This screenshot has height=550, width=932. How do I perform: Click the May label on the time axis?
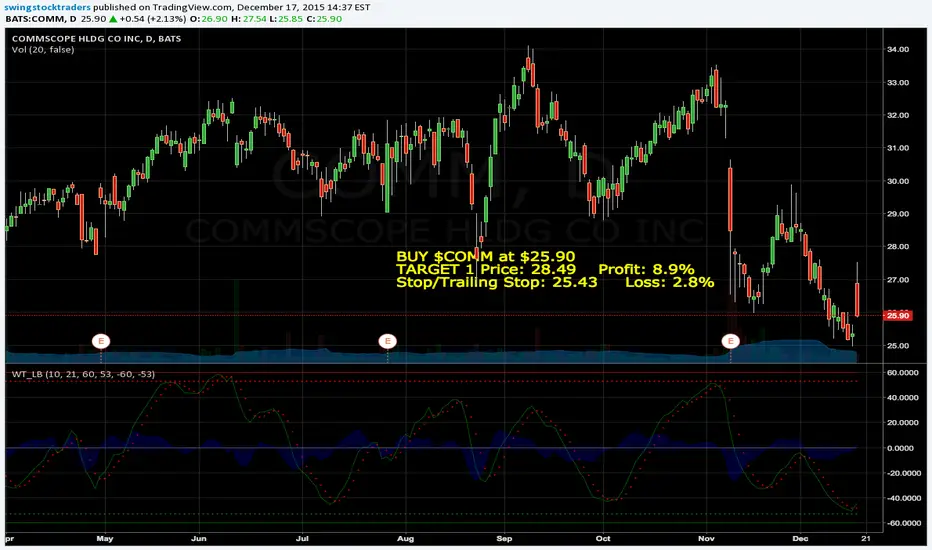coord(105,539)
